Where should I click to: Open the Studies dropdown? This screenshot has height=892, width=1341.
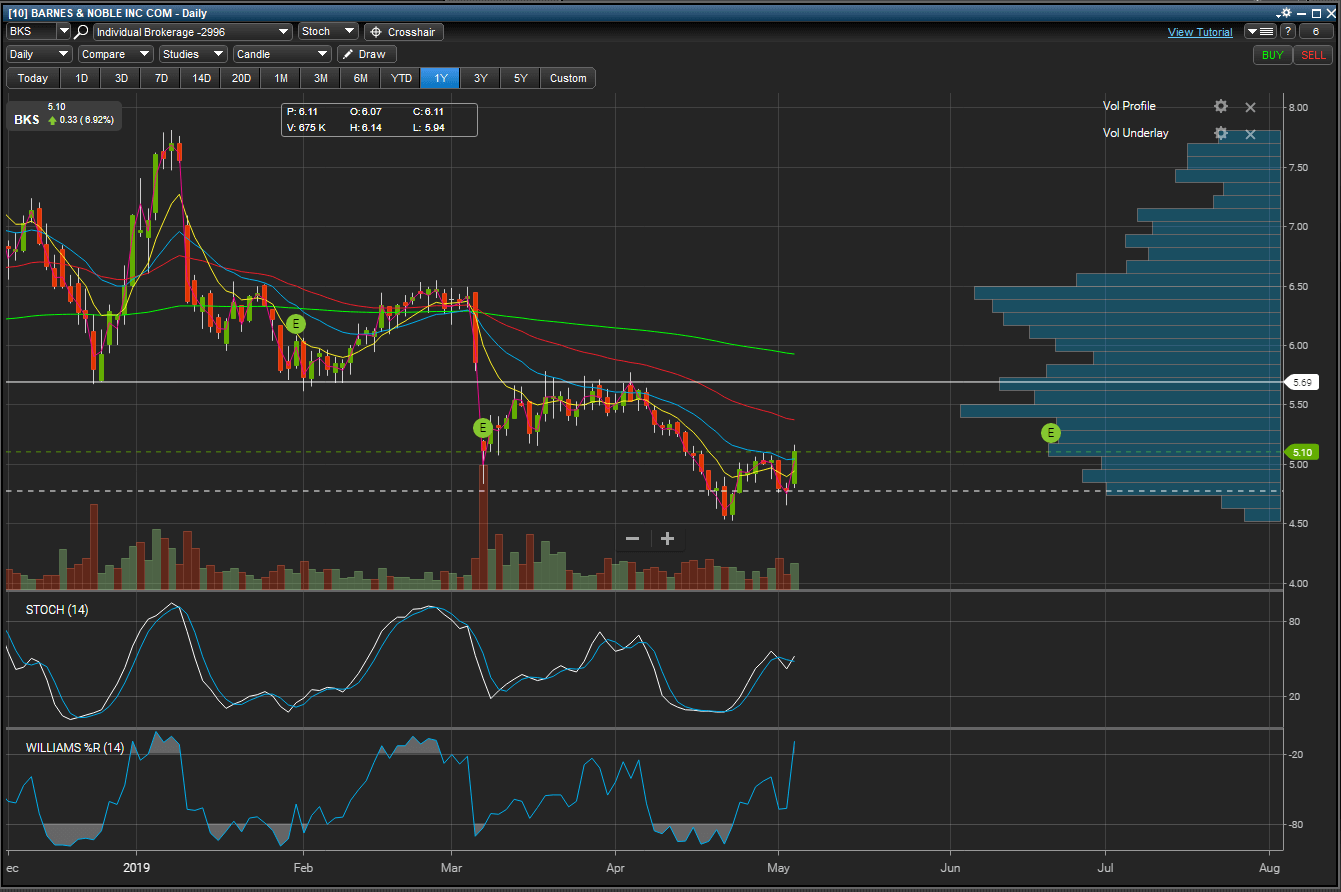193,54
